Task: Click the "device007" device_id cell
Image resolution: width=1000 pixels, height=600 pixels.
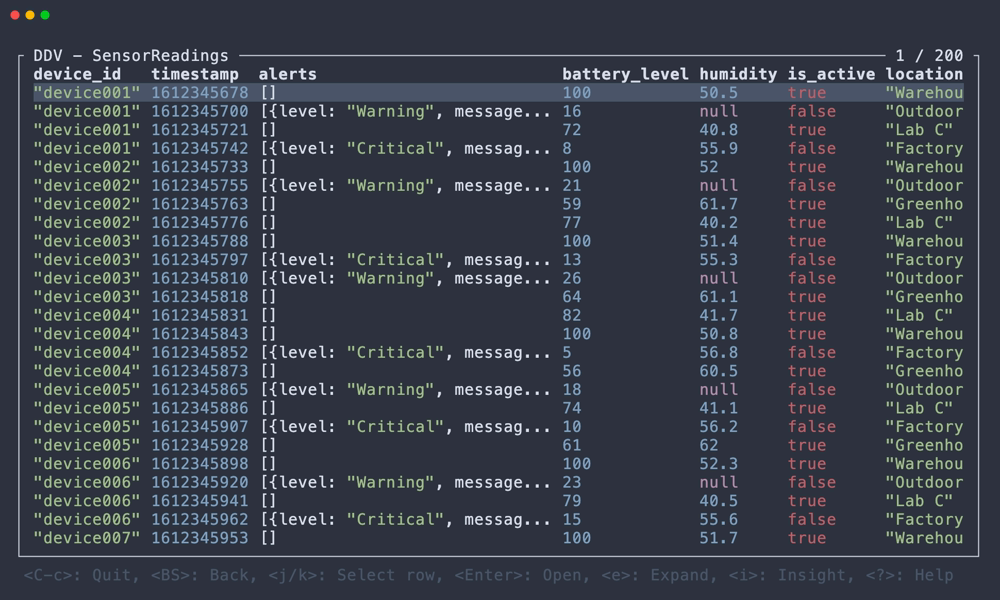Action: click(87, 537)
